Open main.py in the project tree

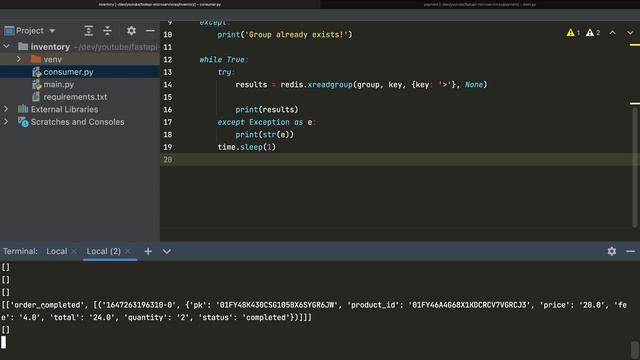[58, 84]
